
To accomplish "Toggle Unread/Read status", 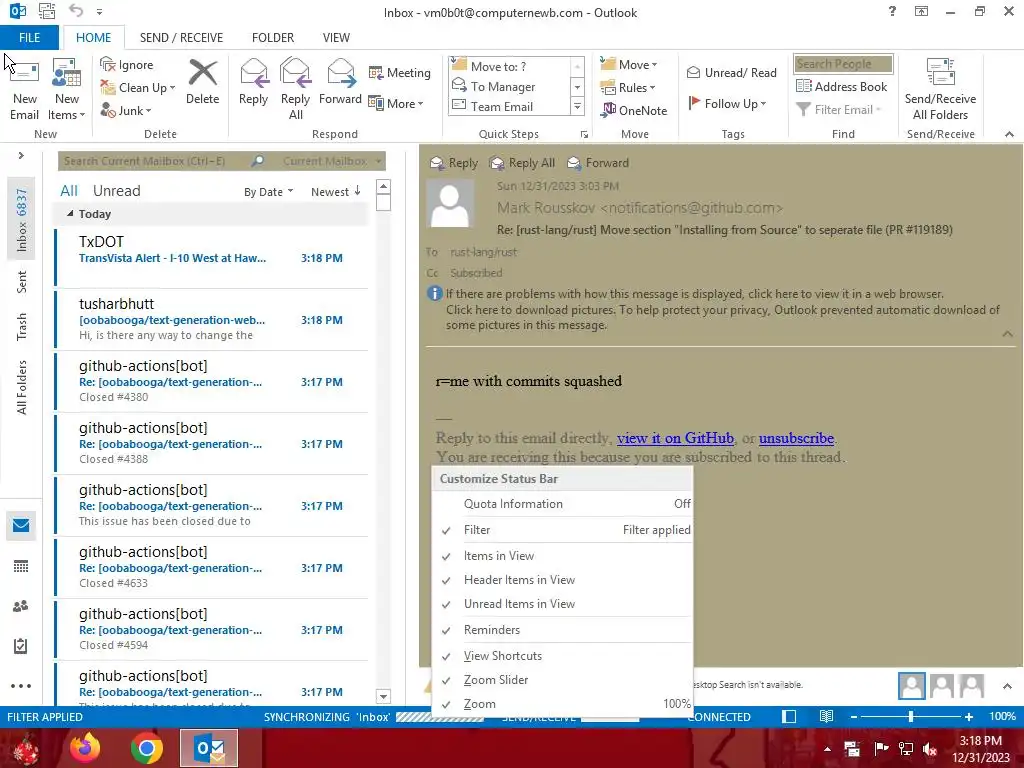I will click(731, 72).
